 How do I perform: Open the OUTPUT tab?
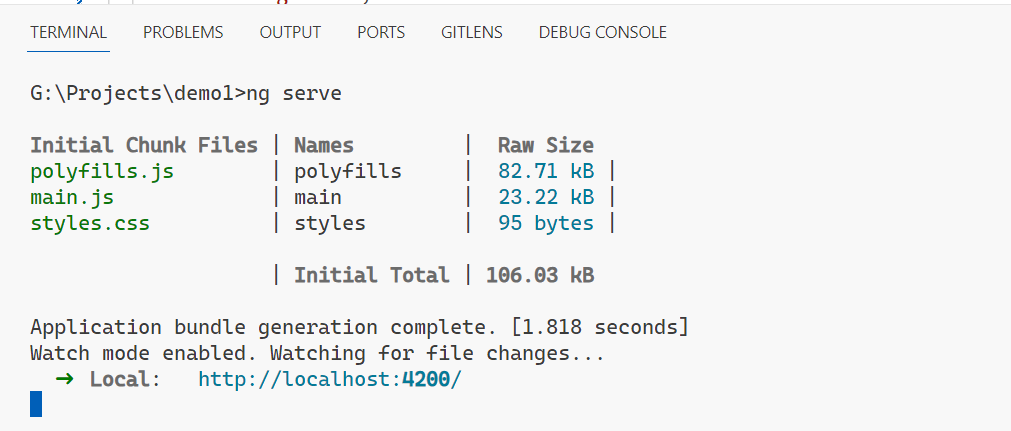coord(290,32)
